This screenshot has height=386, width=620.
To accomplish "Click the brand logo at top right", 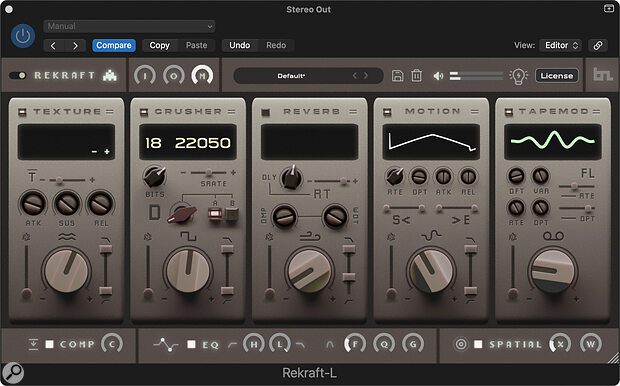I will coord(603,74).
